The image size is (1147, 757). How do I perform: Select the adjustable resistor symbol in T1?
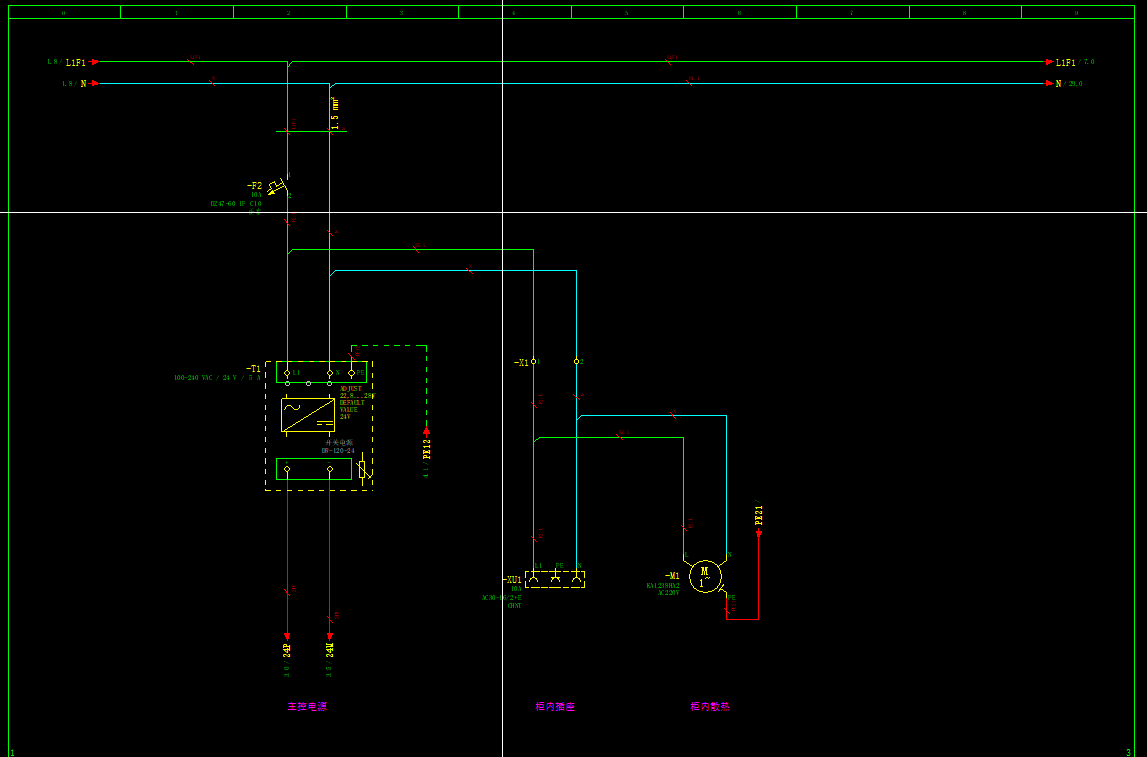pos(363,469)
